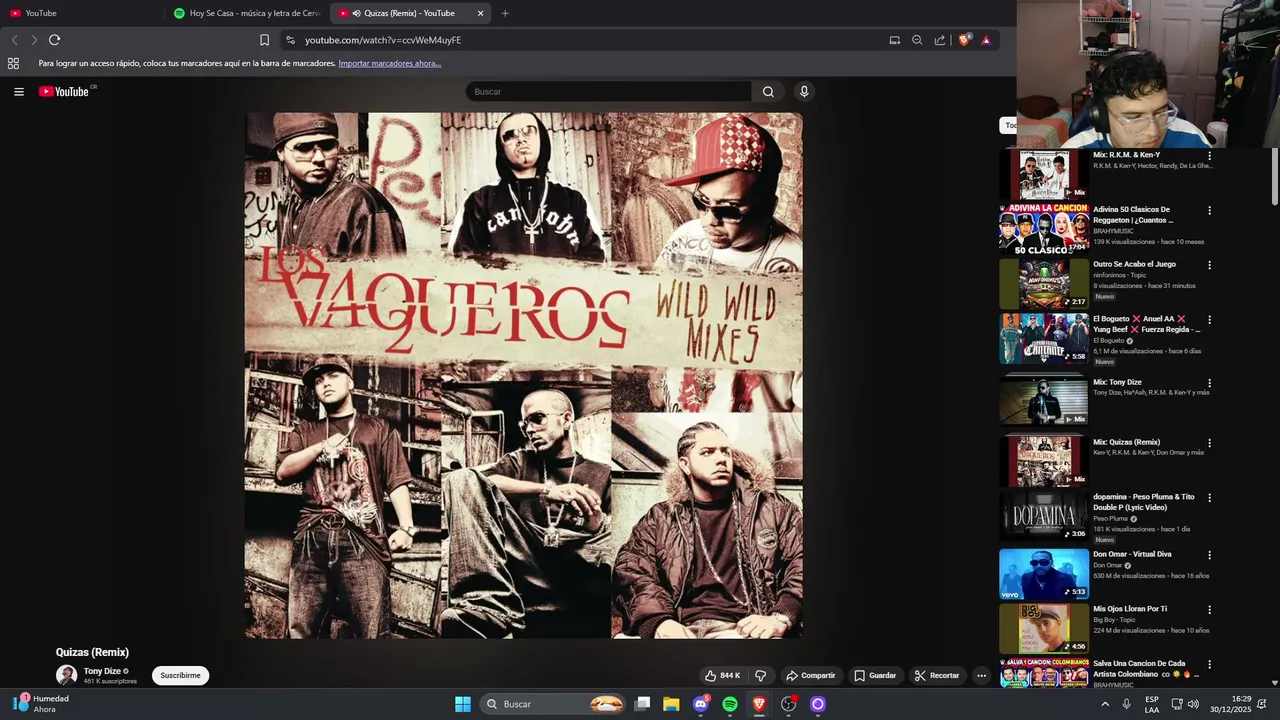The width and height of the screenshot is (1280, 720).
Task: Dislike the video with thumbs-down icon
Action: 760,676
